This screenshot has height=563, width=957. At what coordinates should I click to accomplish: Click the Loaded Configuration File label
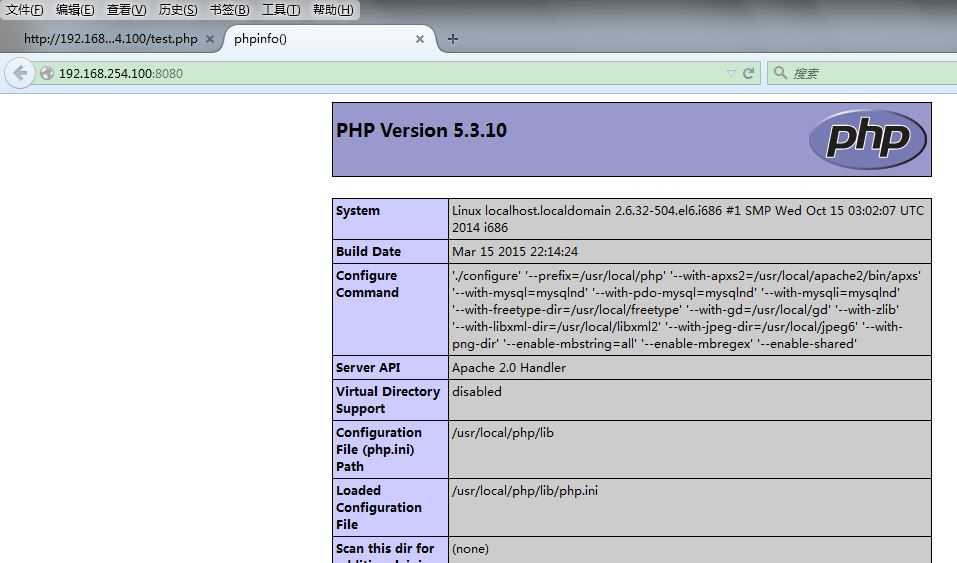click(378, 507)
